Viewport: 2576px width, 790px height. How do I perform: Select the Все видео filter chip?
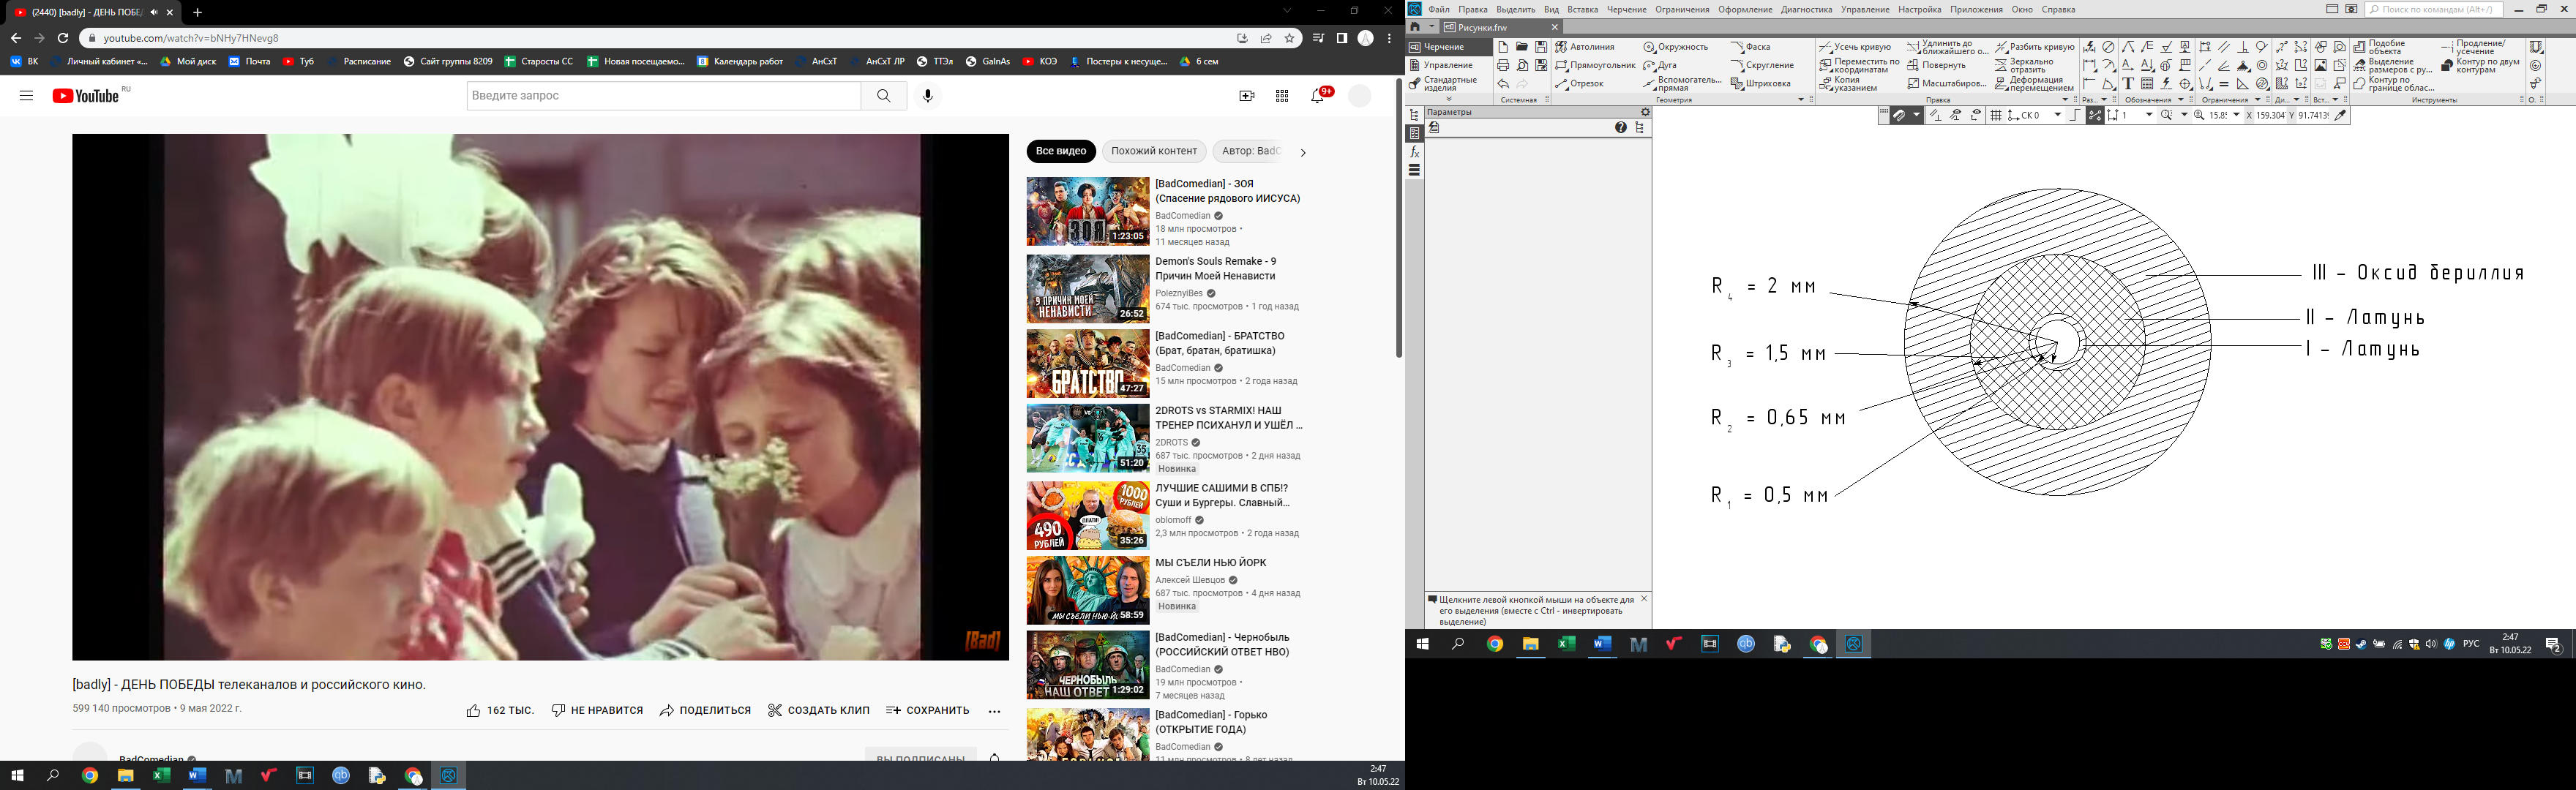click(1061, 151)
